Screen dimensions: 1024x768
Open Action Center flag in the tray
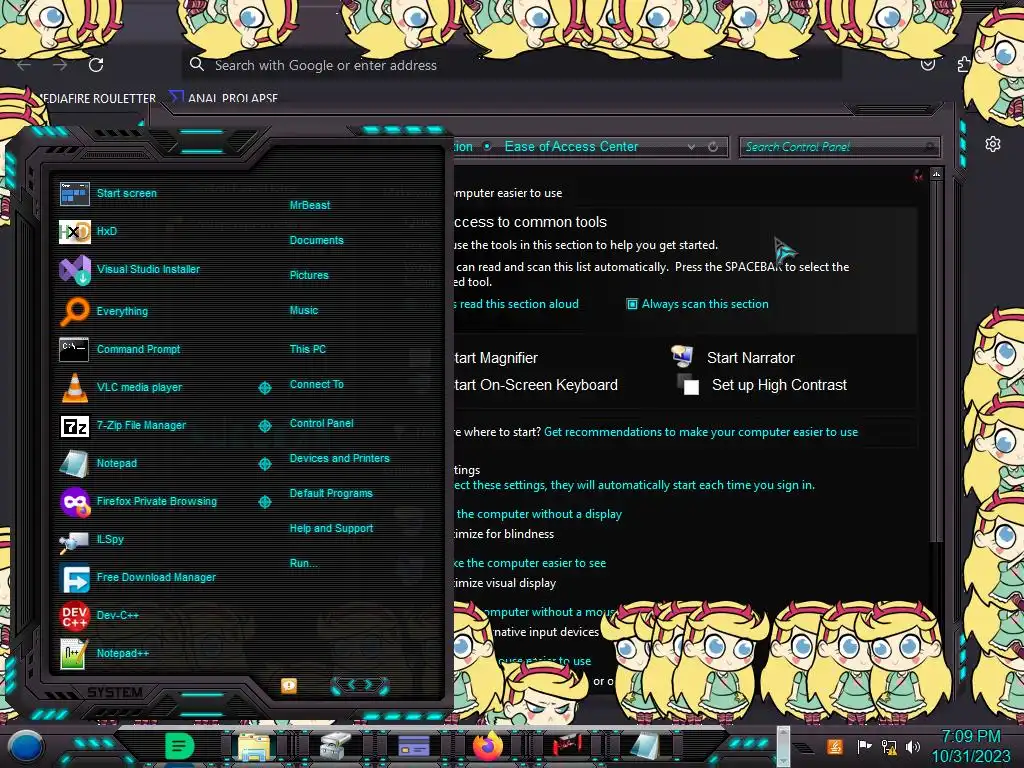point(864,746)
